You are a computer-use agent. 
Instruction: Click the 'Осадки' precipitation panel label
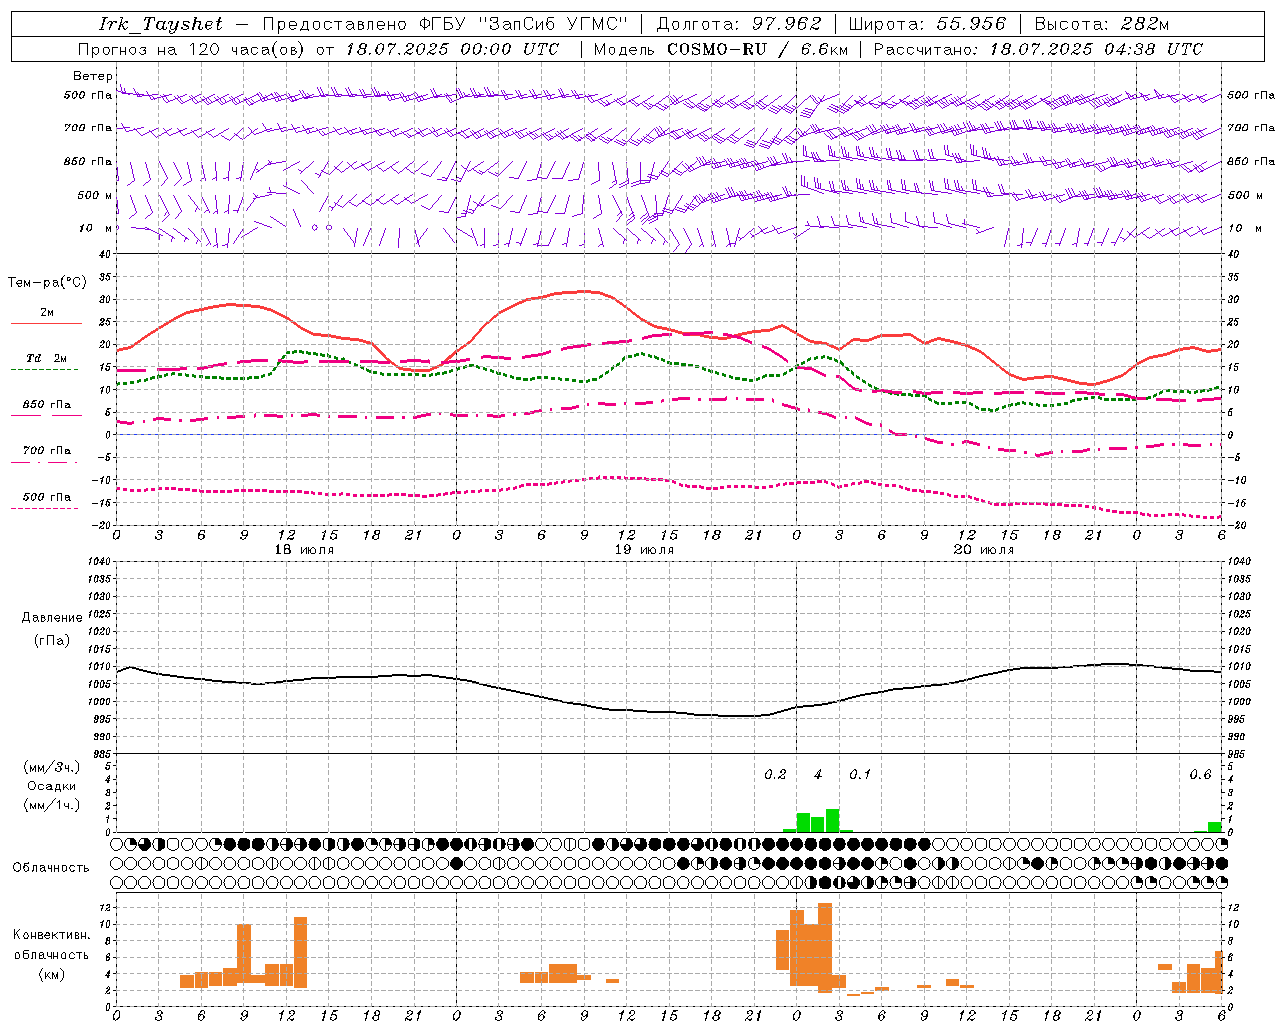pos(50,786)
